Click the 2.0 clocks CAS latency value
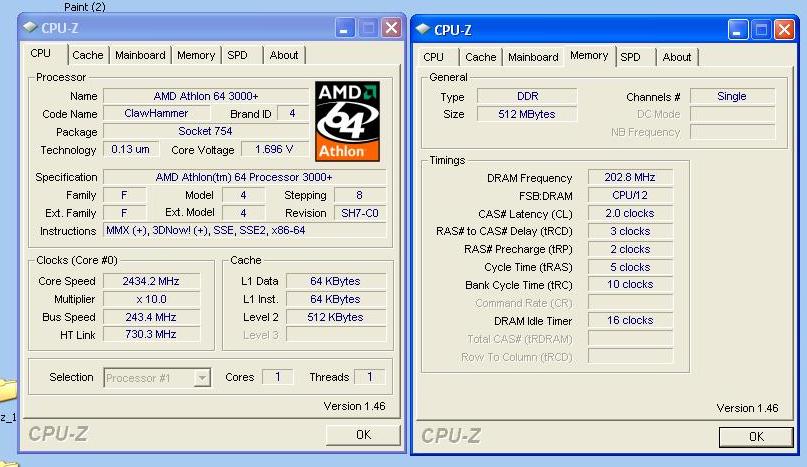 tap(630, 213)
